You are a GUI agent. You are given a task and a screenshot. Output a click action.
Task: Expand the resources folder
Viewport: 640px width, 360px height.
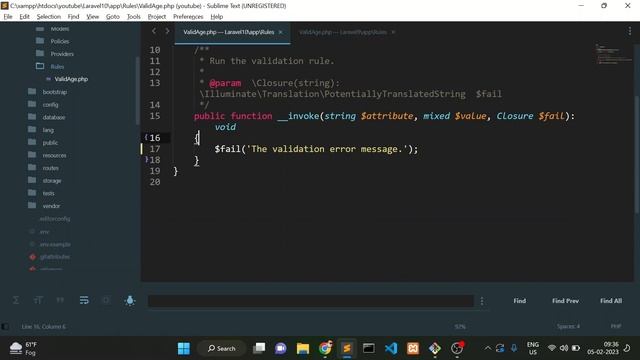coord(54,156)
